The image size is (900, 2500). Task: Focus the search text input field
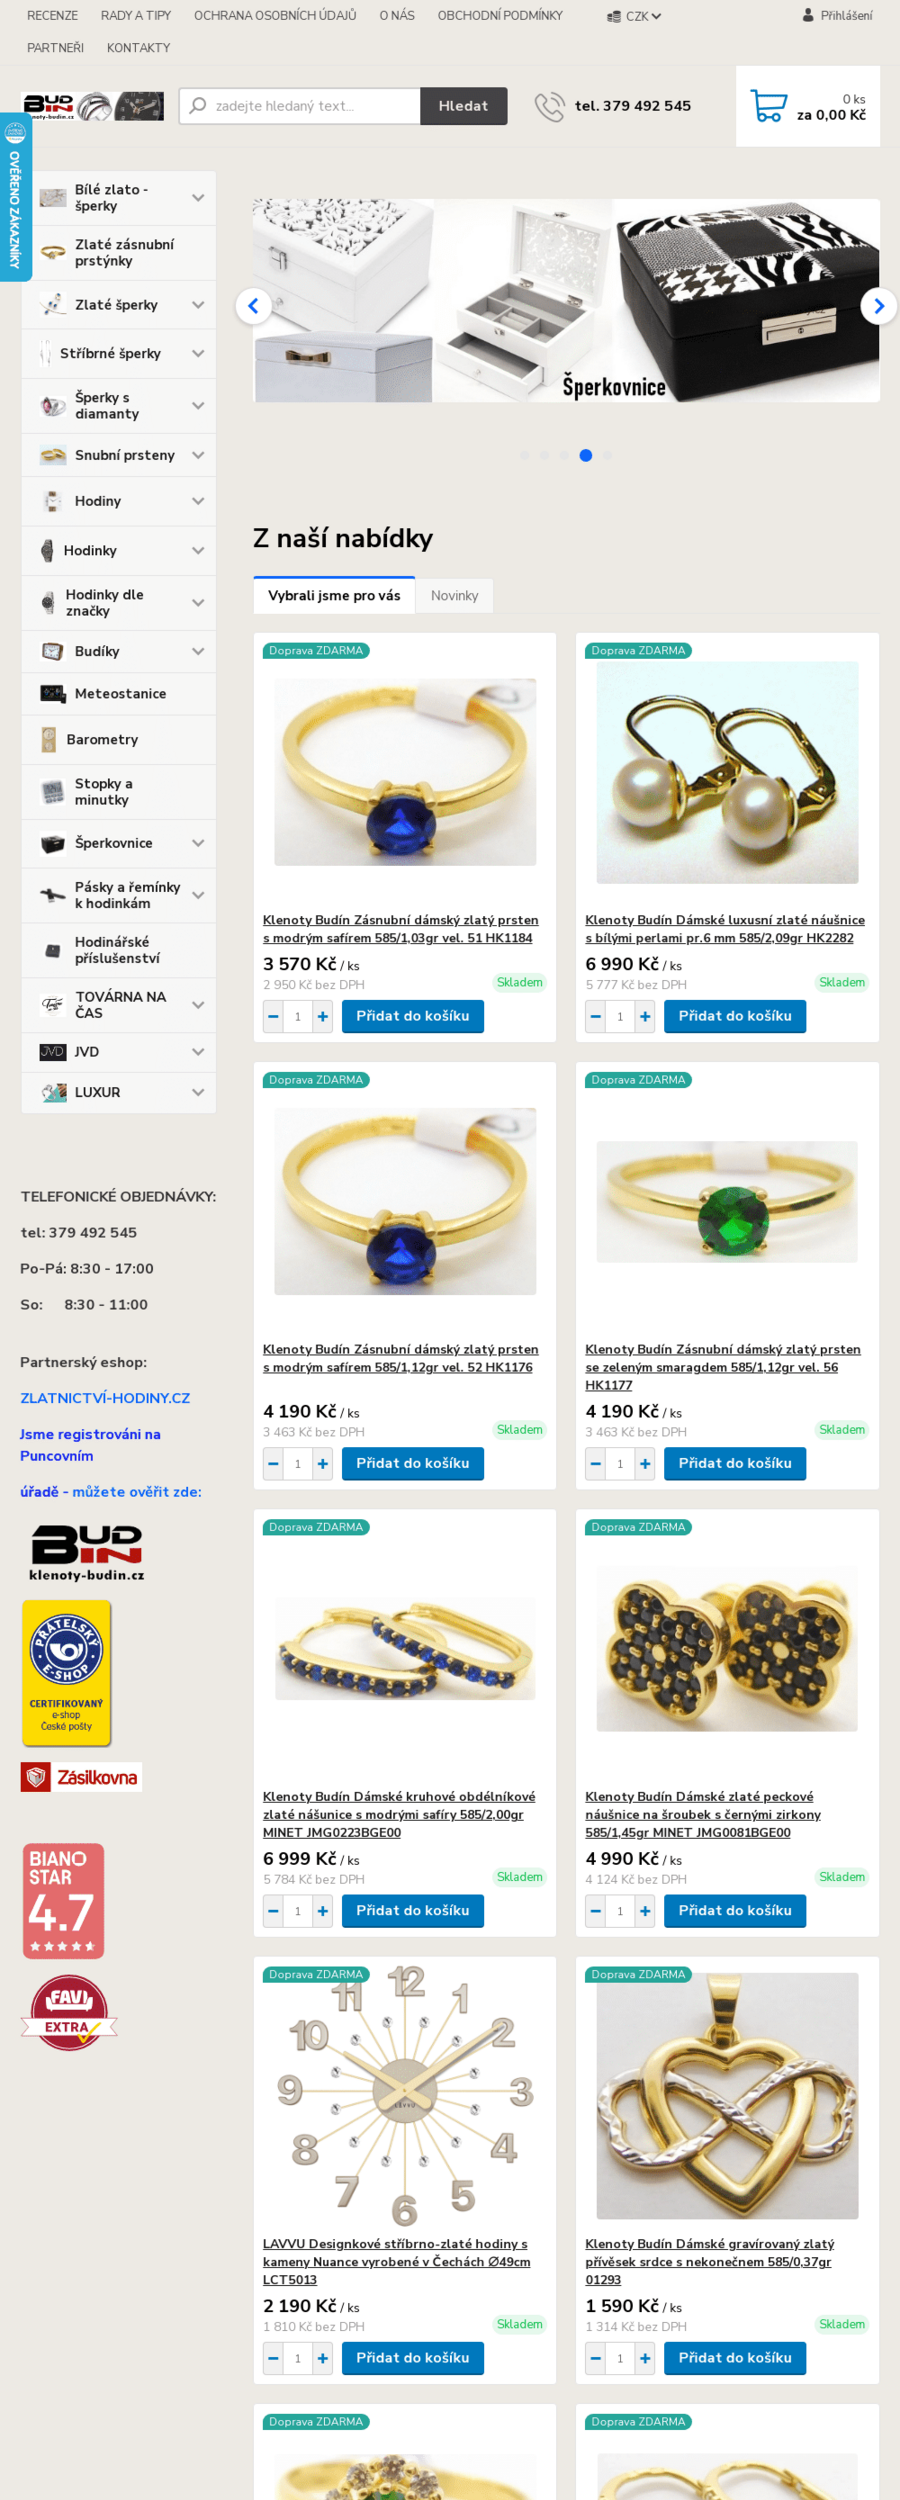pos(300,106)
